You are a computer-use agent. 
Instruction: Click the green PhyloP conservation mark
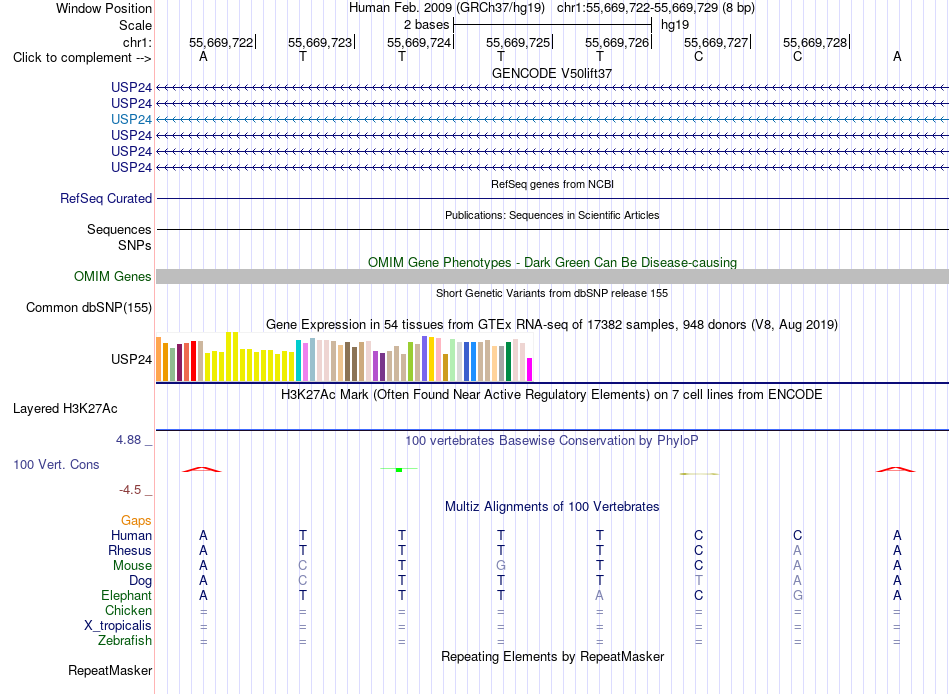[x=399, y=469]
